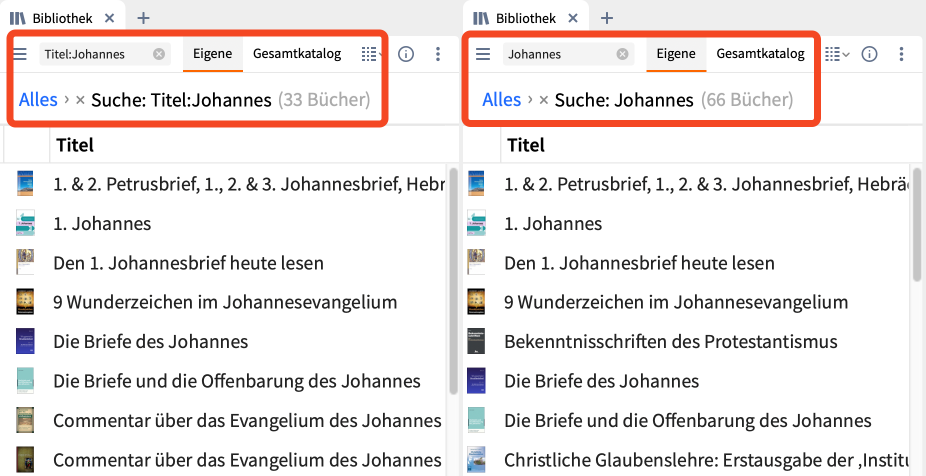Clear the 'Johannes' search field on right
The height and width of the screenshot is (476, 926).
click(x=622, y=54)
